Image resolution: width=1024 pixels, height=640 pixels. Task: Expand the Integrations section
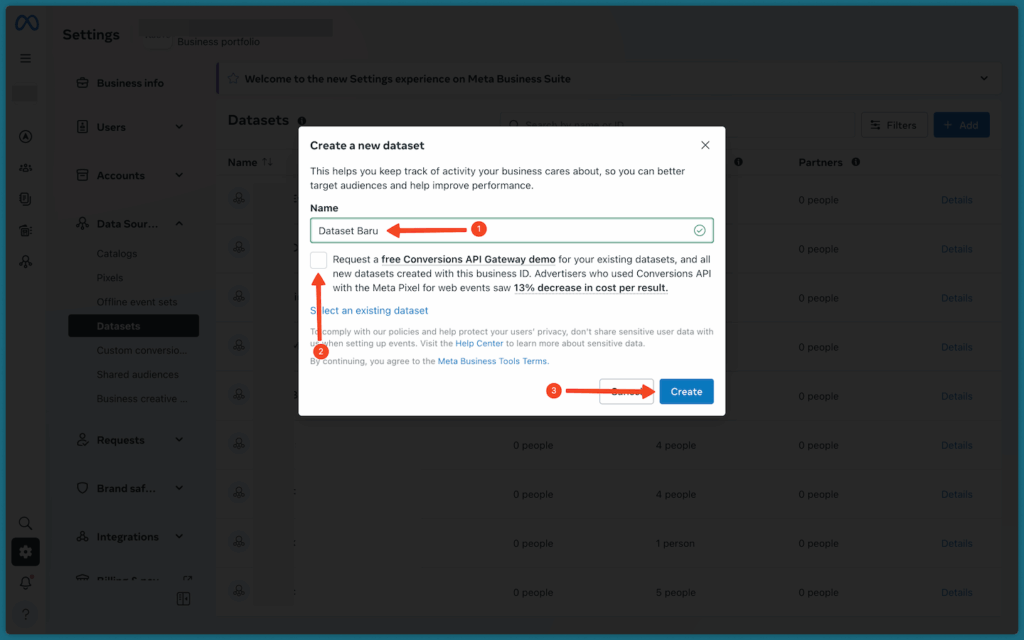pos(129,536)
